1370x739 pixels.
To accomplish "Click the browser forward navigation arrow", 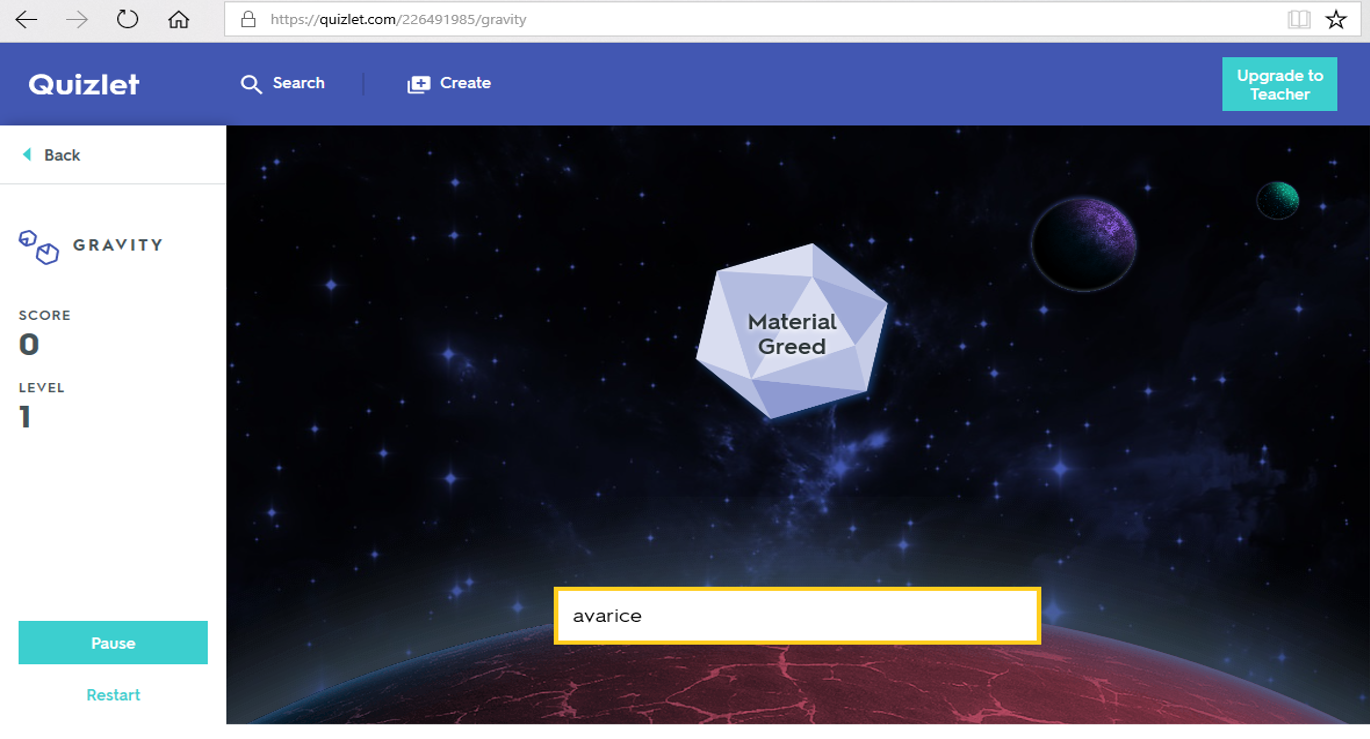I will pos(77,18).
